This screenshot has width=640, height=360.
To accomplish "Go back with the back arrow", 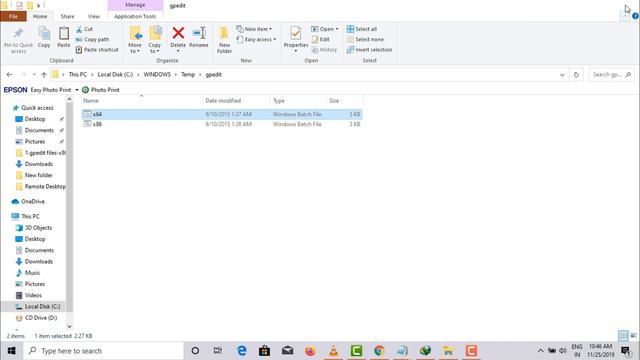I will [9, 75].
